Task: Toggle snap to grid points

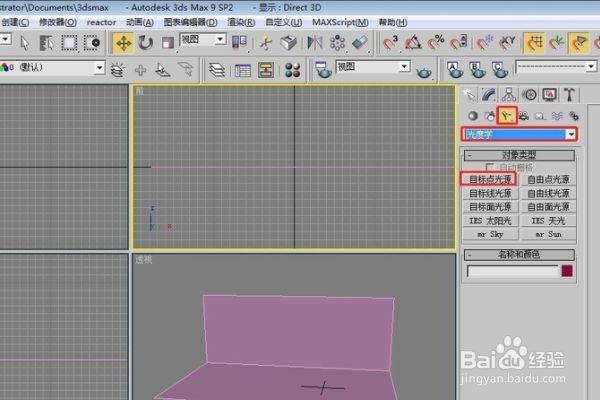Action: [x=534, y=43]
